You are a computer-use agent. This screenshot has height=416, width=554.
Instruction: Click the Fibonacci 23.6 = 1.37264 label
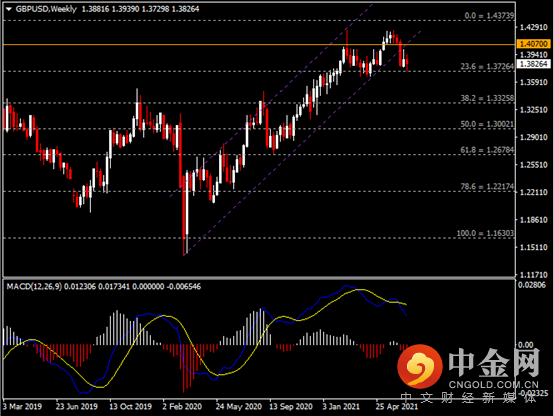pyautogui.click(x=487, y=66)
